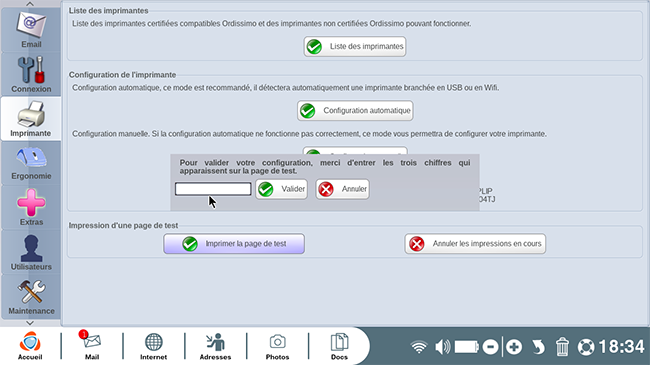Open the Wifi status indicator
This screenshot has width=650, height=365.
tap(419, 347)
